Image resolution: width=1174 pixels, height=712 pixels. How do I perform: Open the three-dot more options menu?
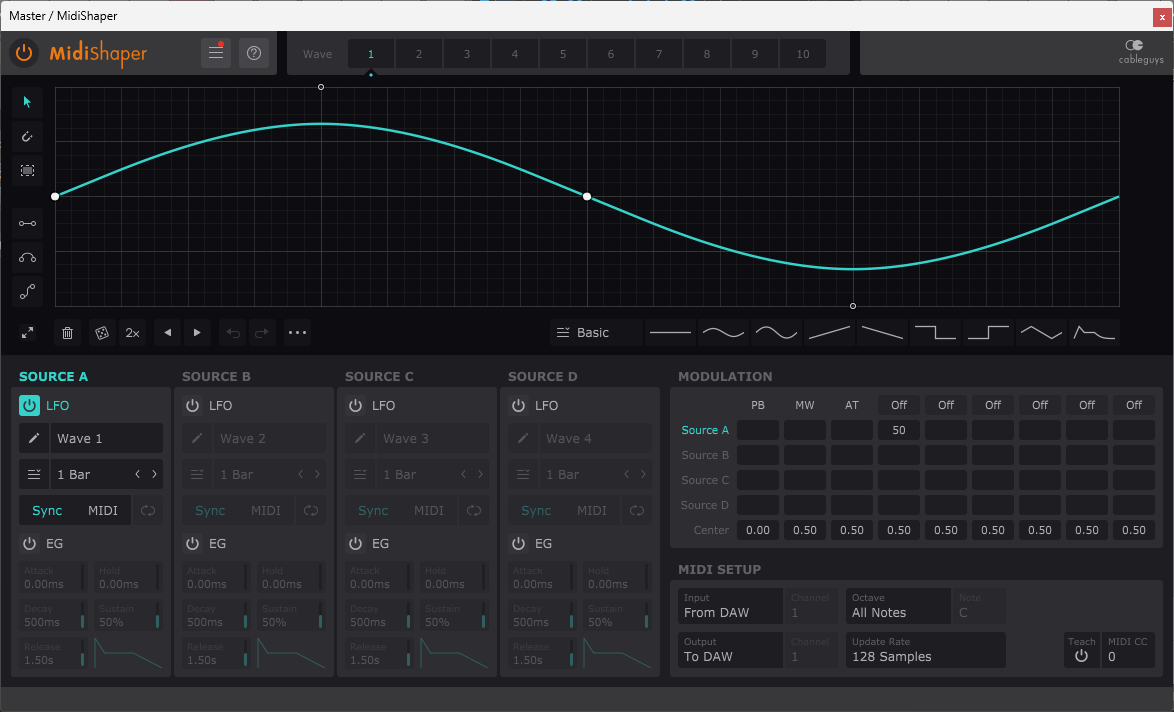click(x=297, y=332)
